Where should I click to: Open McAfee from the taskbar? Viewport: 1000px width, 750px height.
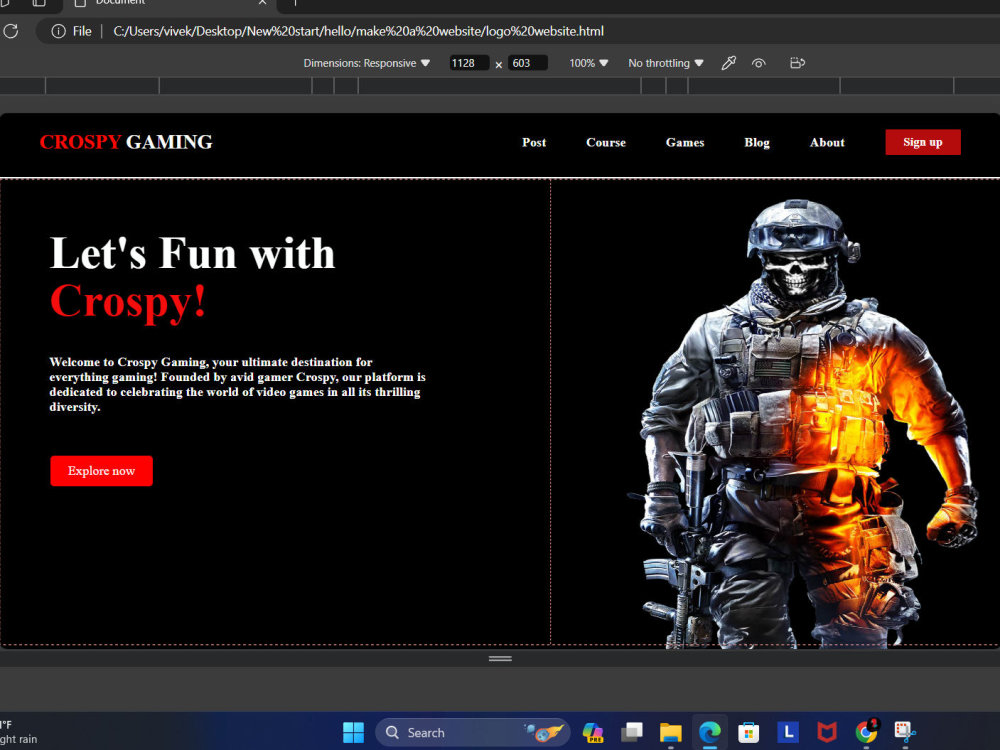tap(827, 732)
